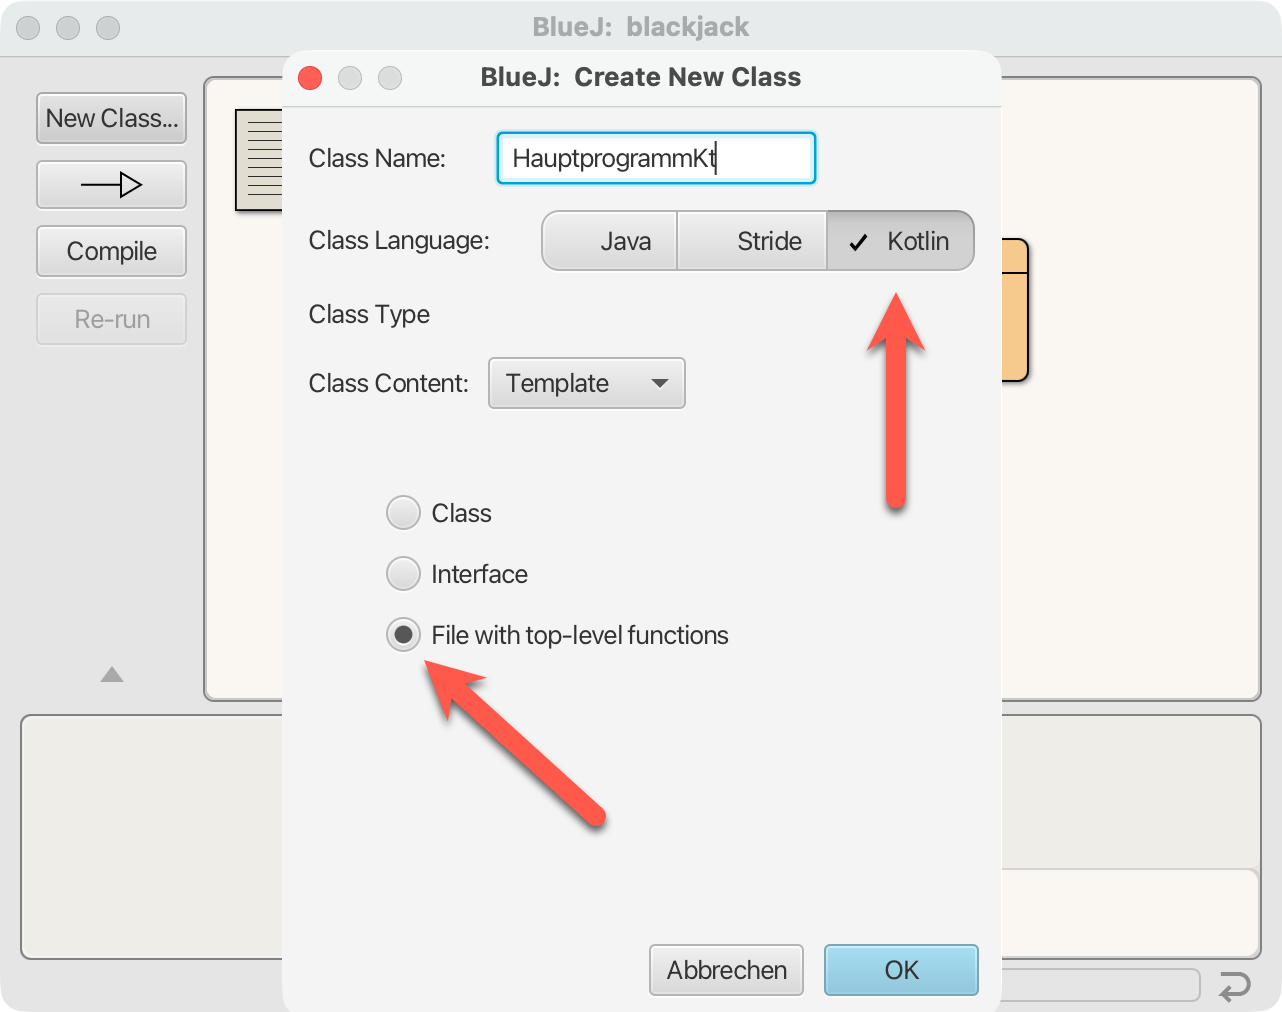Image resolution: width=1282 pixels, height=1012 pixels.
Task: Click the Class Name text field
Action: [656, 158]
